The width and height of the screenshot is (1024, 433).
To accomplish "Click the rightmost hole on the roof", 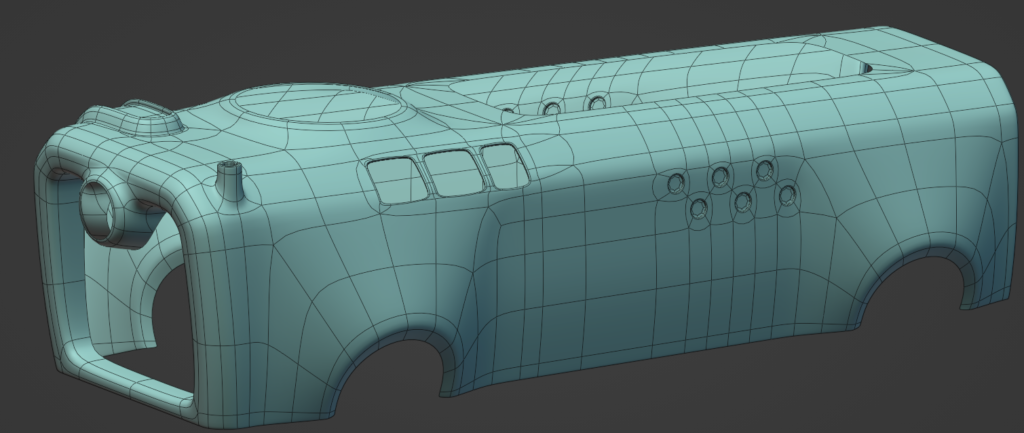I will [x=597, y=101].
